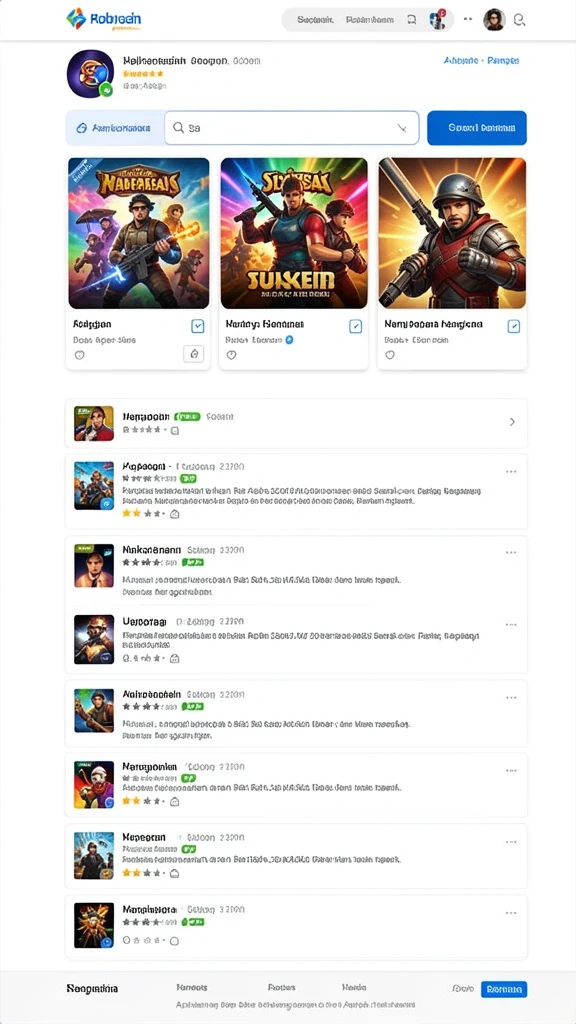Open the three-dot menu on the "Hepooan" row
The height and width of the screenshot is (1024, 576).
click(x=511, y=841)
